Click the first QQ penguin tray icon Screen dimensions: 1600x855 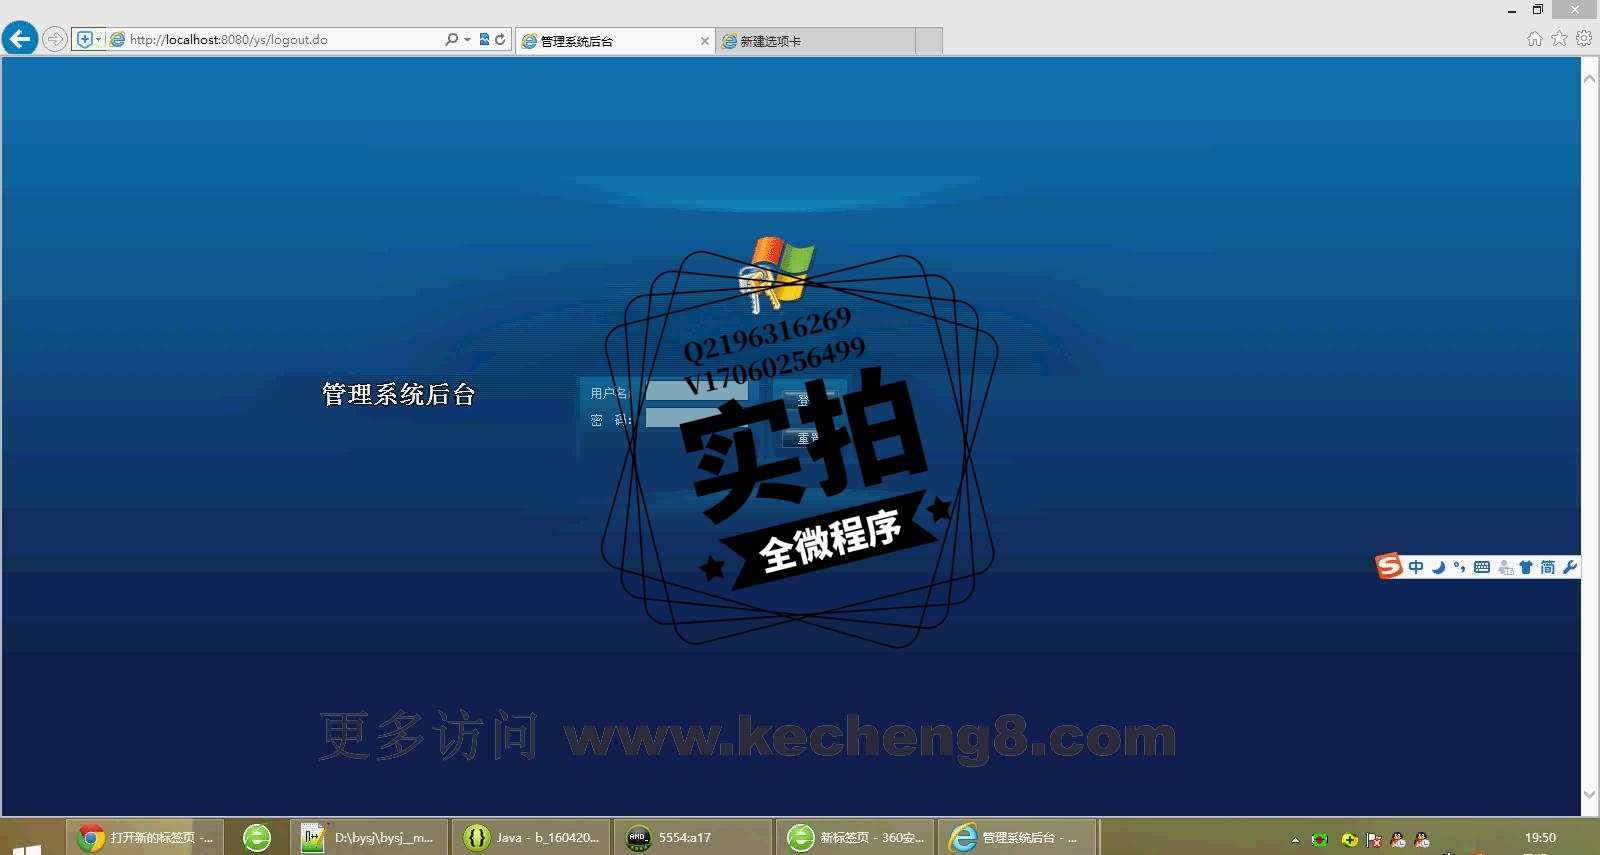coord(1398,839)
